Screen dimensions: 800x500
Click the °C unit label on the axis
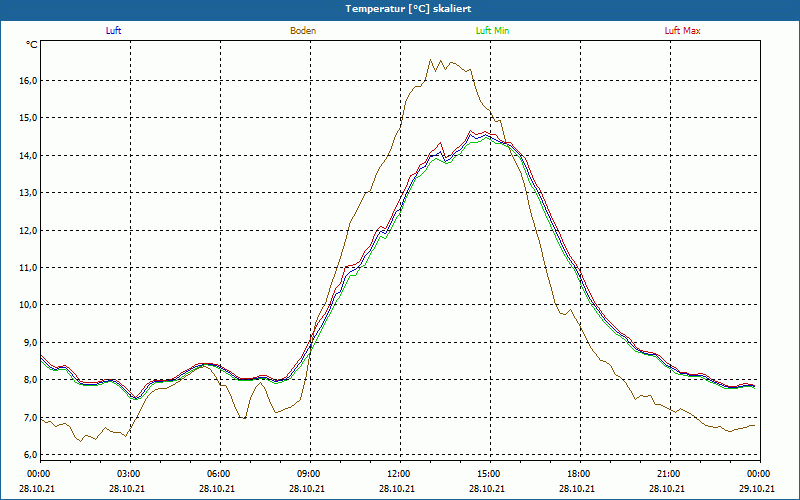(x=32, y=45)
